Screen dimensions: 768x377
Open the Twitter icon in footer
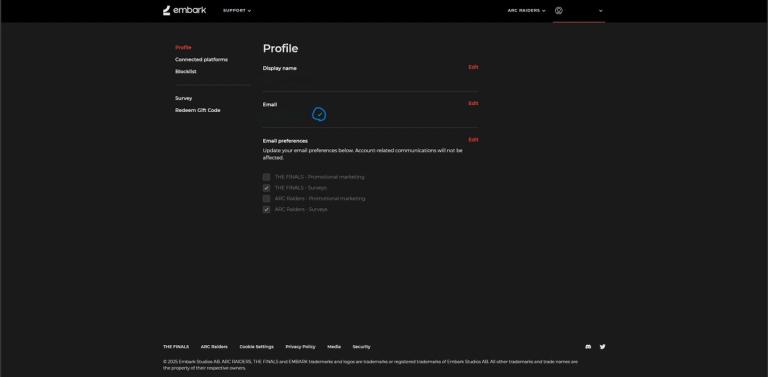pyautogui.click(x=602, y=347)
